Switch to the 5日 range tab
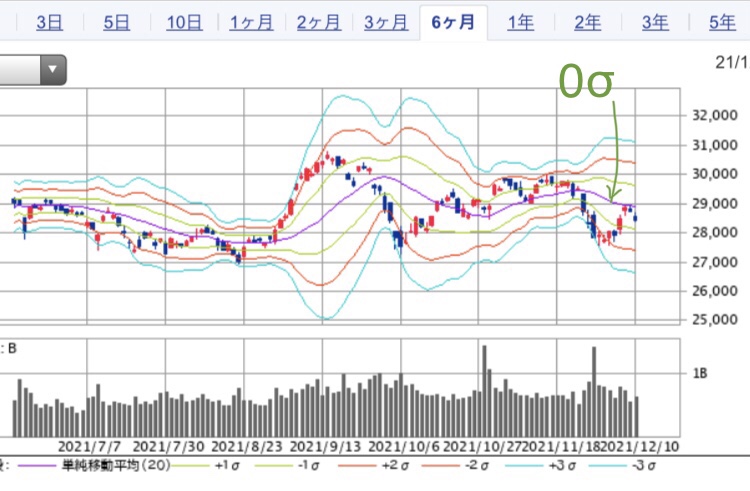This screenshot has height=491, width=750. coord(116,22)
